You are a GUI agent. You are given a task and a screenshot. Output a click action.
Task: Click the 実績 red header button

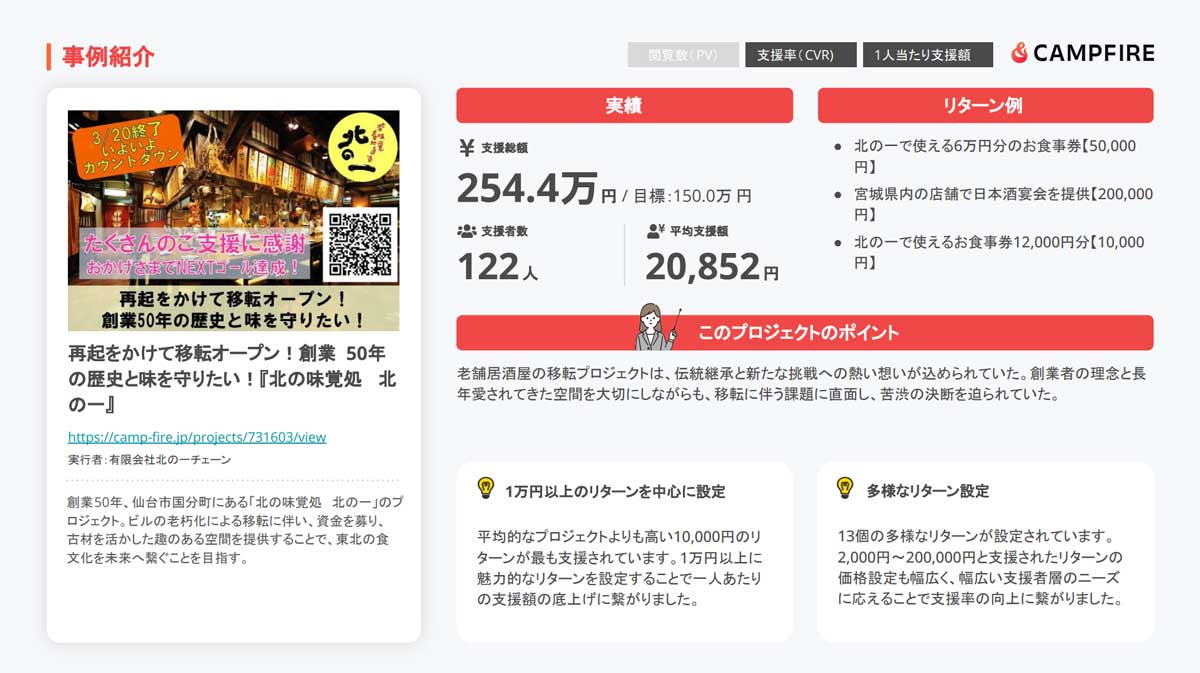pos(624,106)
